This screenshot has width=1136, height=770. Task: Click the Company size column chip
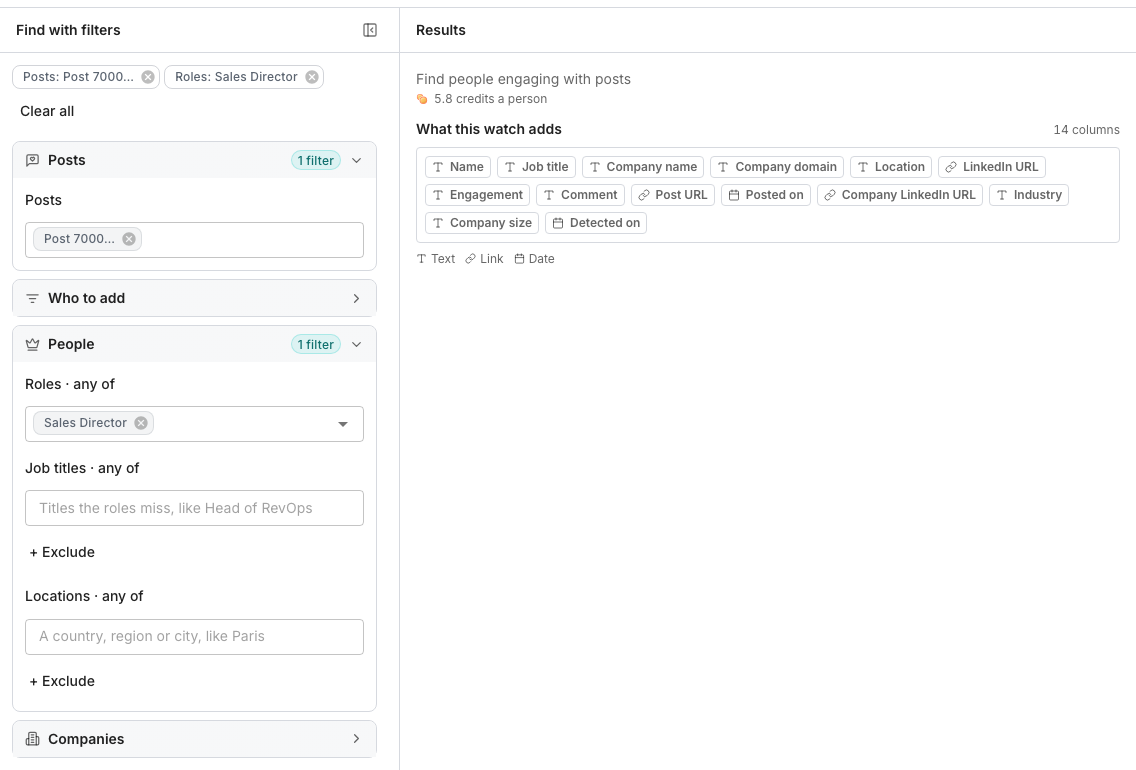tap(482, 223)
